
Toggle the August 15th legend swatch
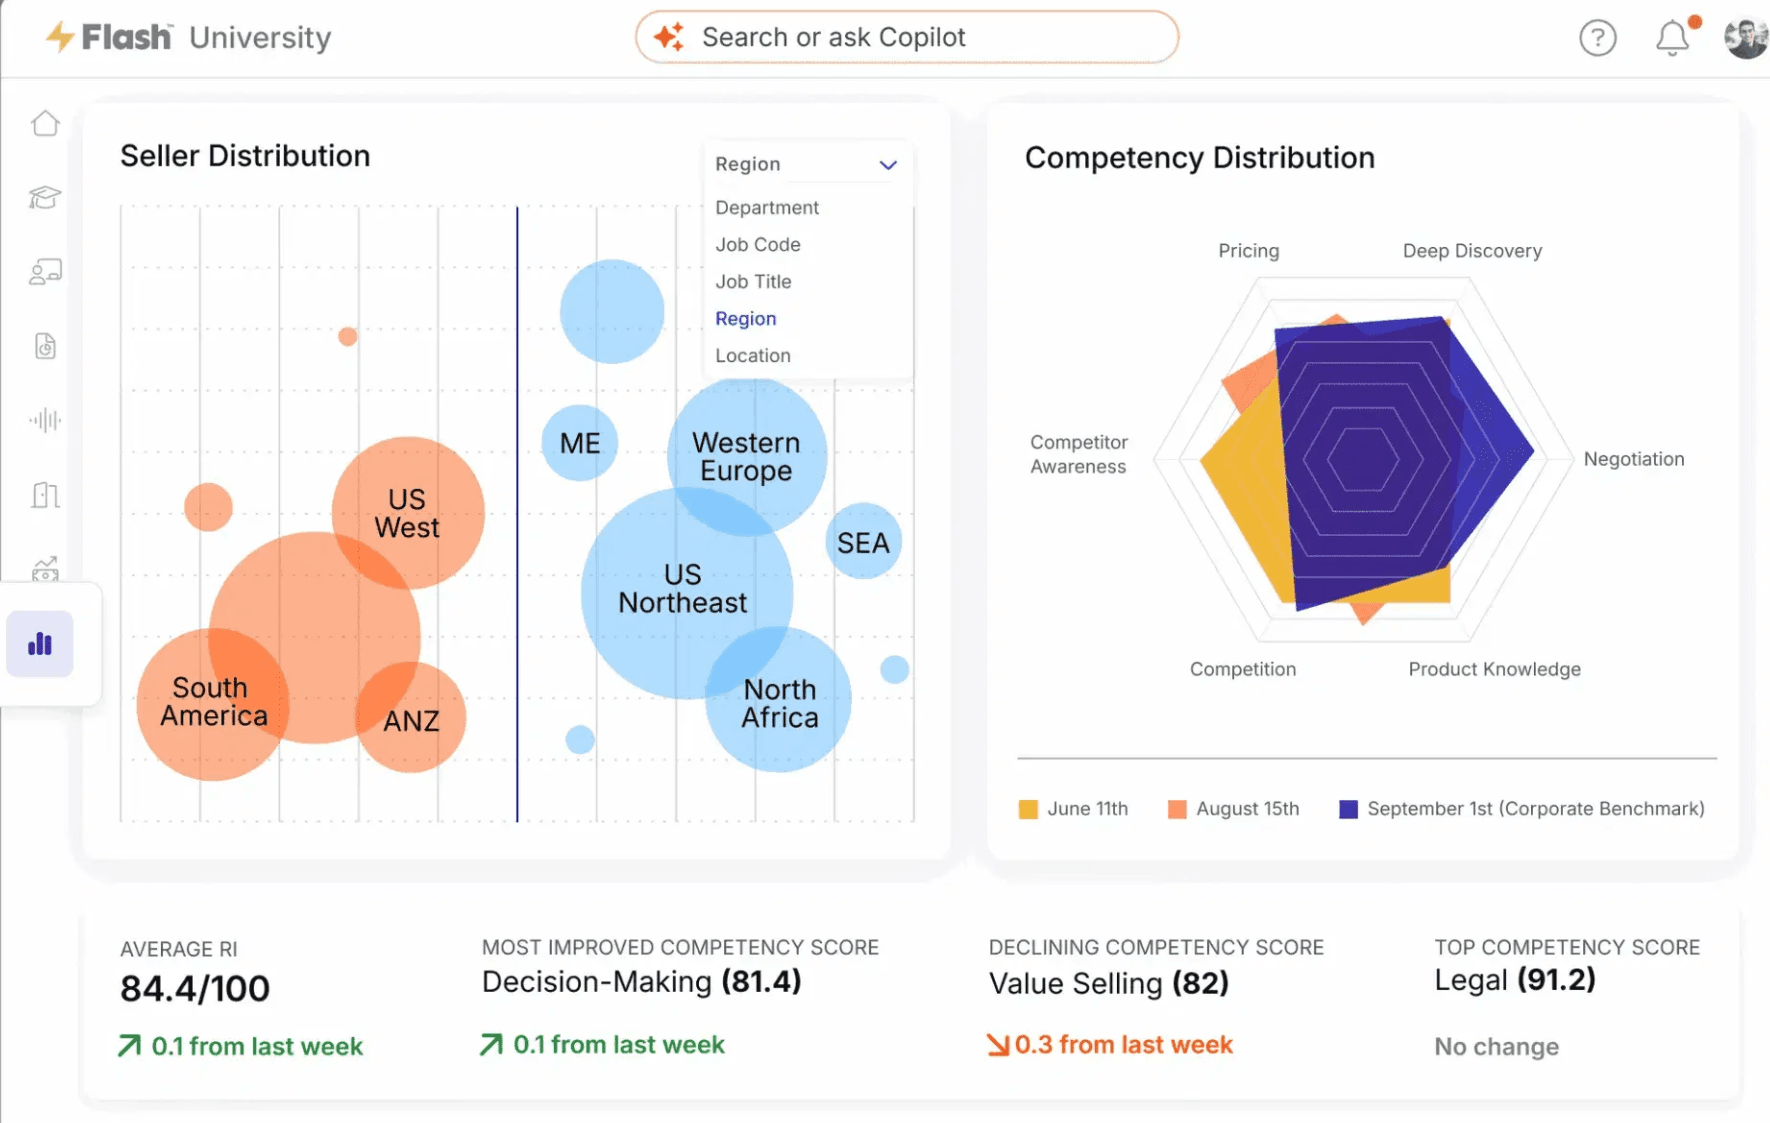point(1177,809)
